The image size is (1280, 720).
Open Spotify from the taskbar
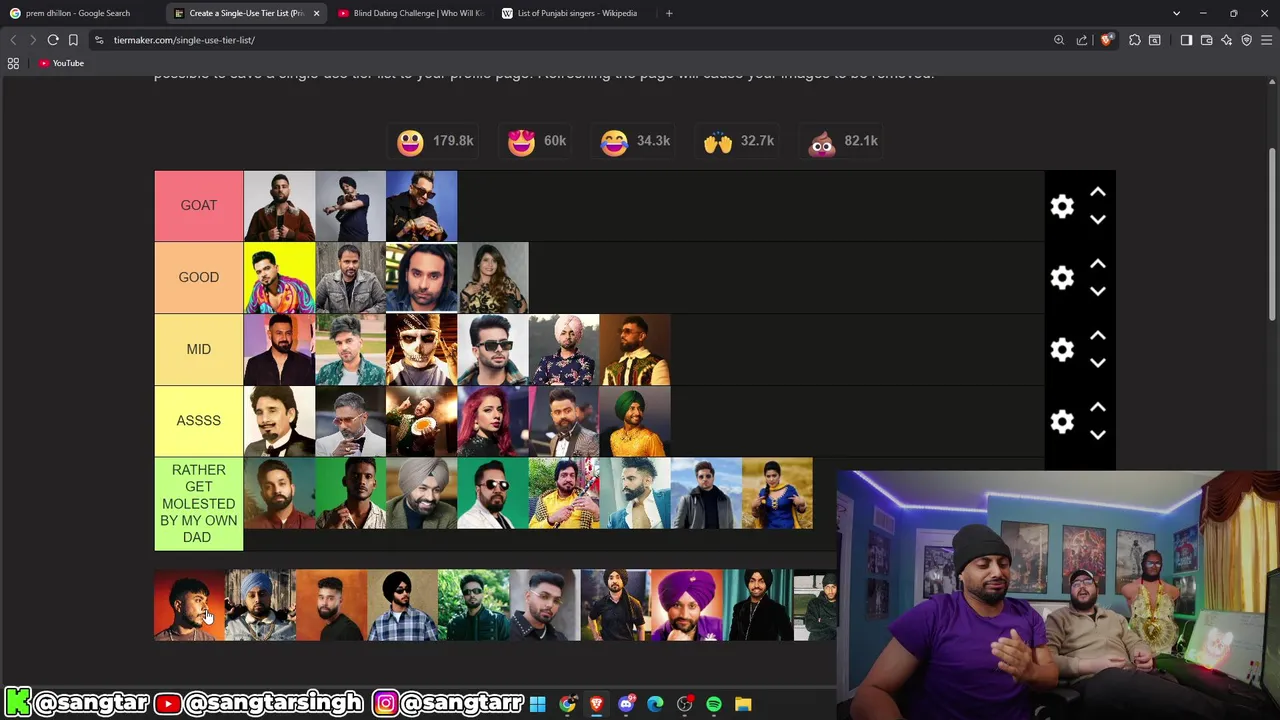pos(714,704)
